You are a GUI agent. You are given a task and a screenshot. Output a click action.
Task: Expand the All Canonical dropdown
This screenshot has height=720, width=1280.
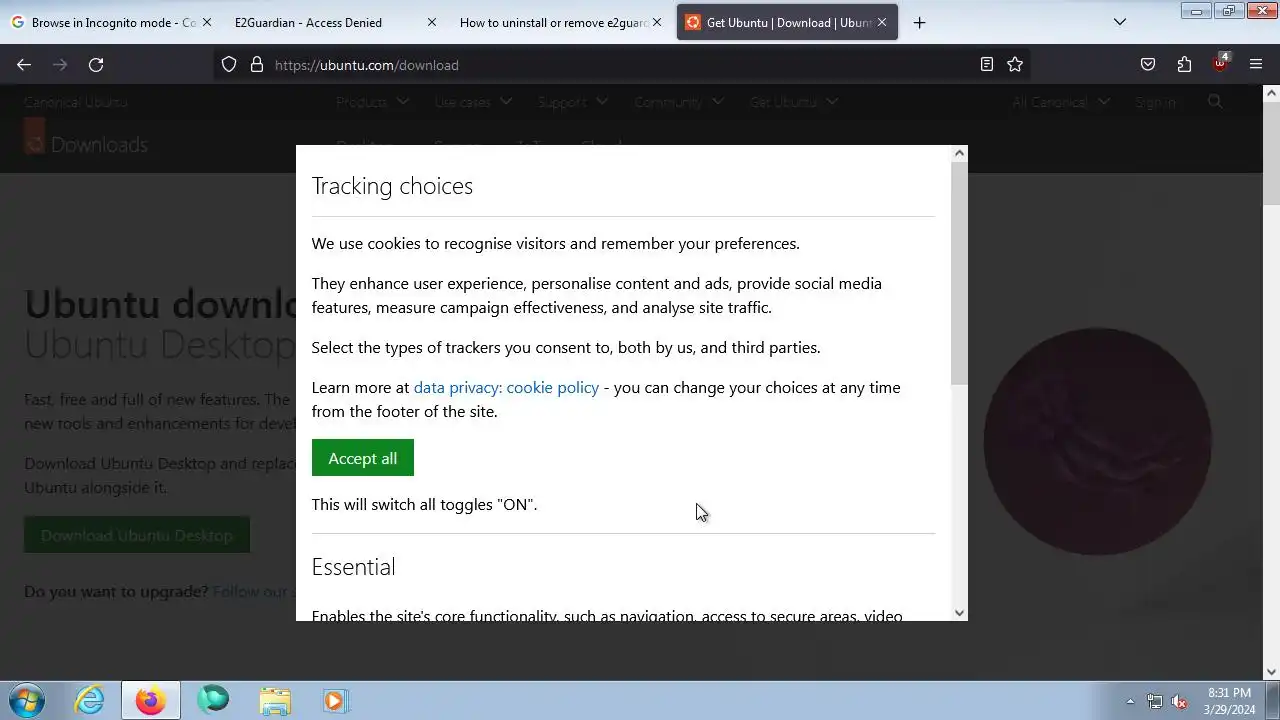[1061, 102]
